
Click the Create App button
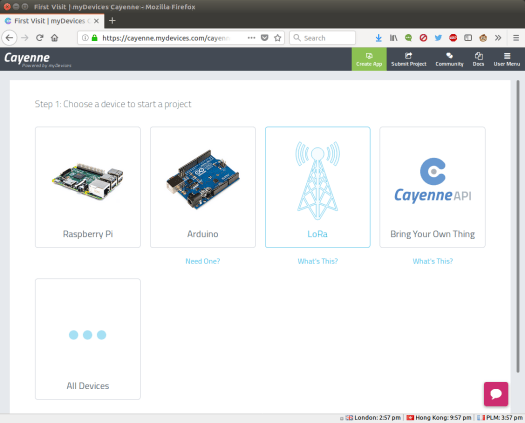369,59
